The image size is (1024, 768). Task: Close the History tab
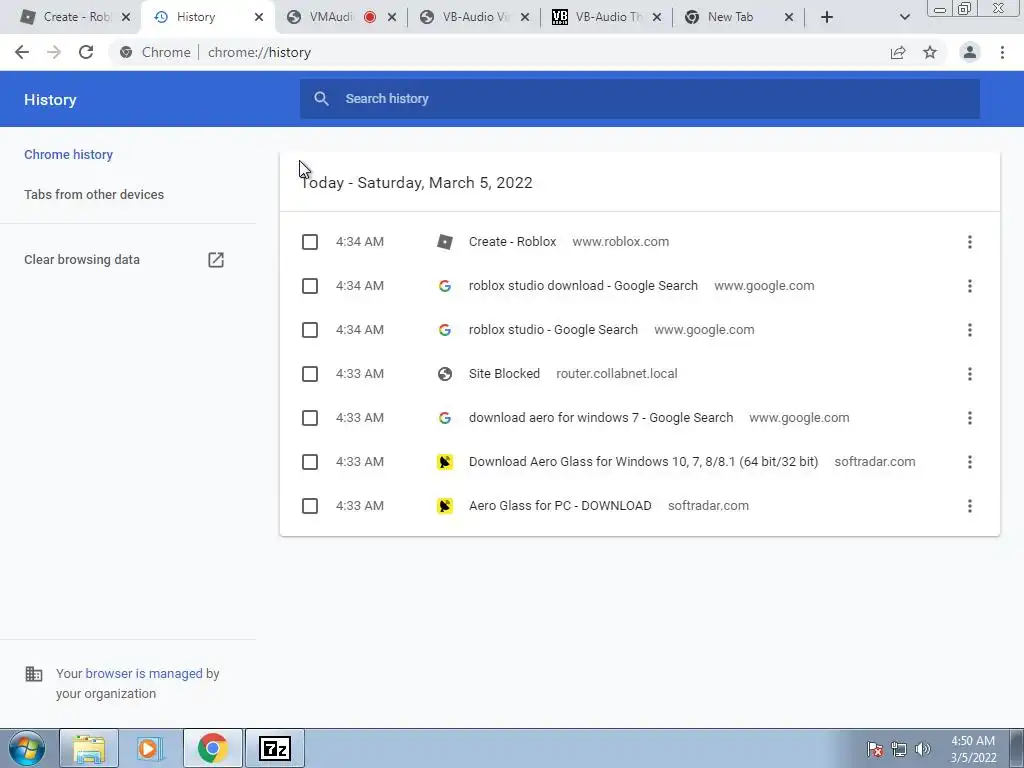click(259, 17)
